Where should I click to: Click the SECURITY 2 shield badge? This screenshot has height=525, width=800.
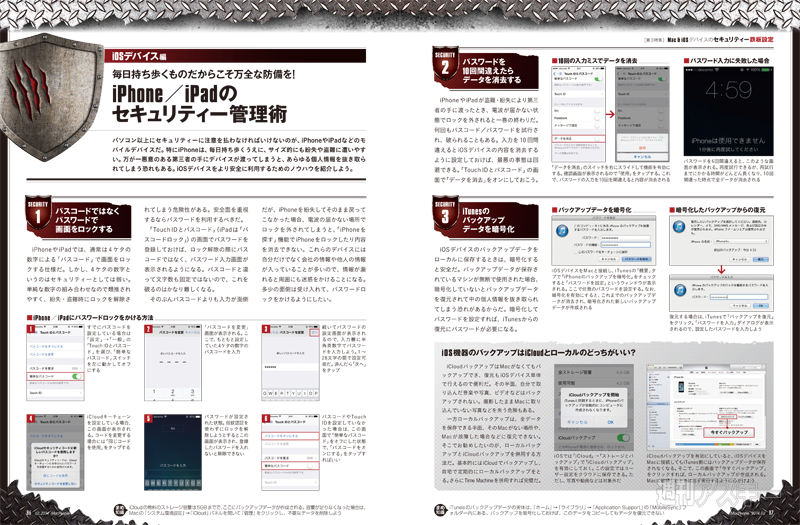pos(445,65)
